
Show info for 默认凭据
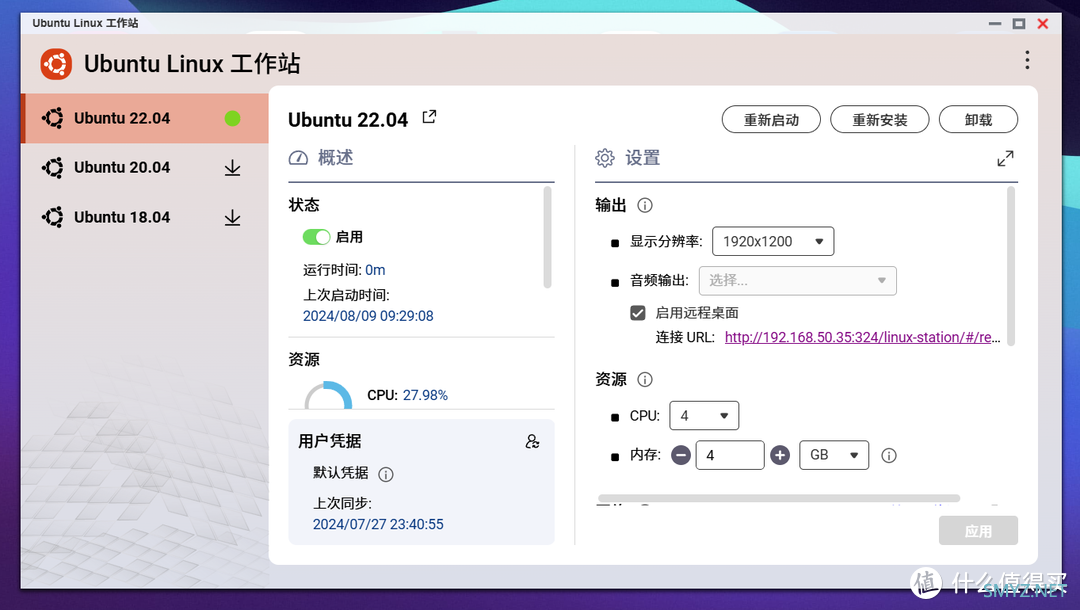point(386,474)
